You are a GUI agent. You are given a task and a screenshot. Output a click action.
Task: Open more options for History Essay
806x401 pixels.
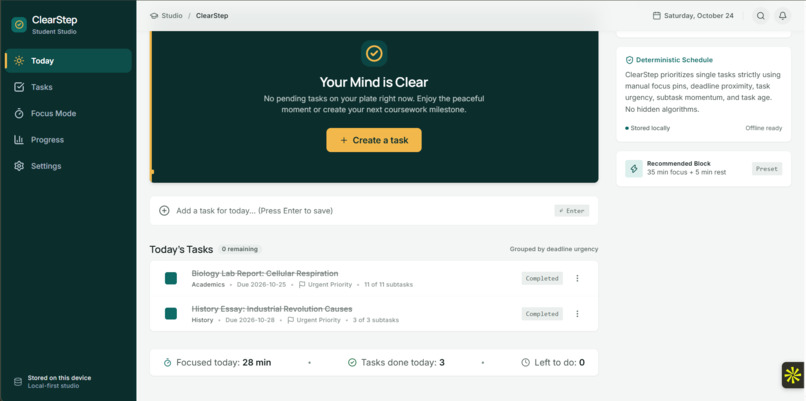pyautogui.click(x=577, y=314)
